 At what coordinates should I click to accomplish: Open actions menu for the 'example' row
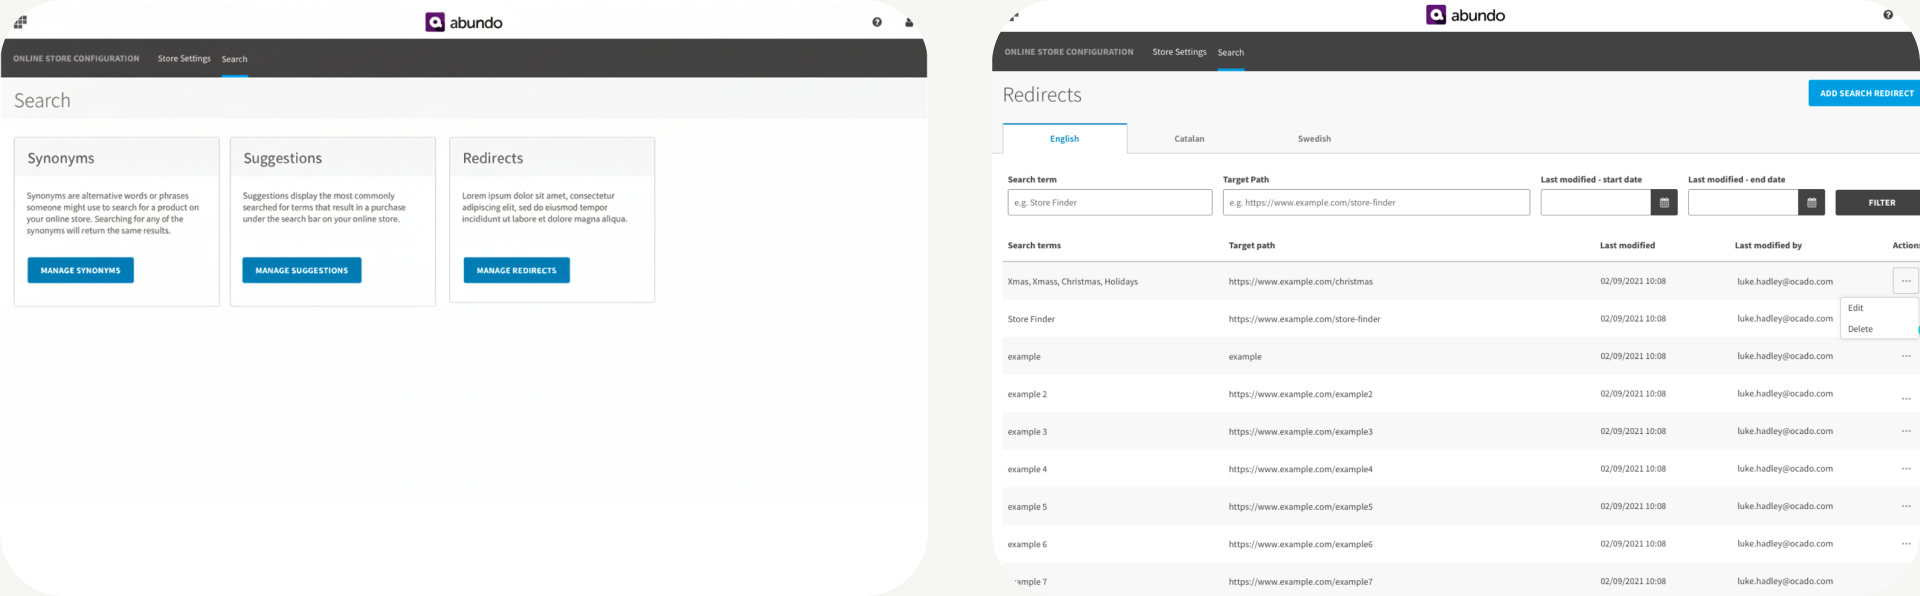[1906, 356]
